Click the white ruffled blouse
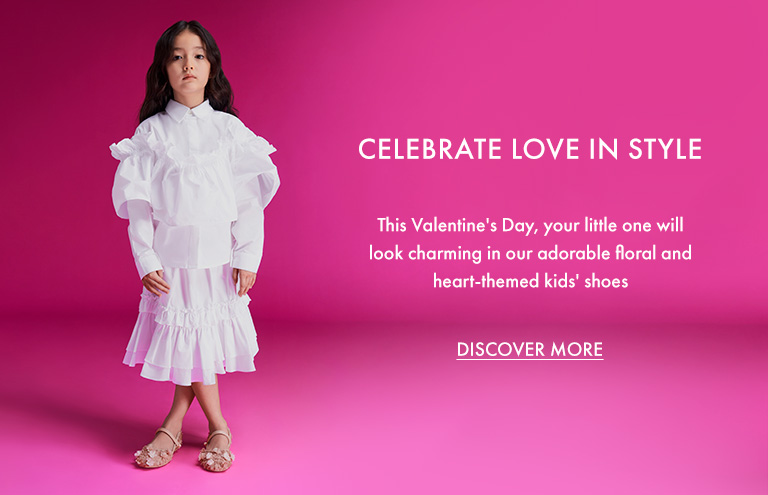Viewport: 768px width, 495px height. [x=195, y=191]
